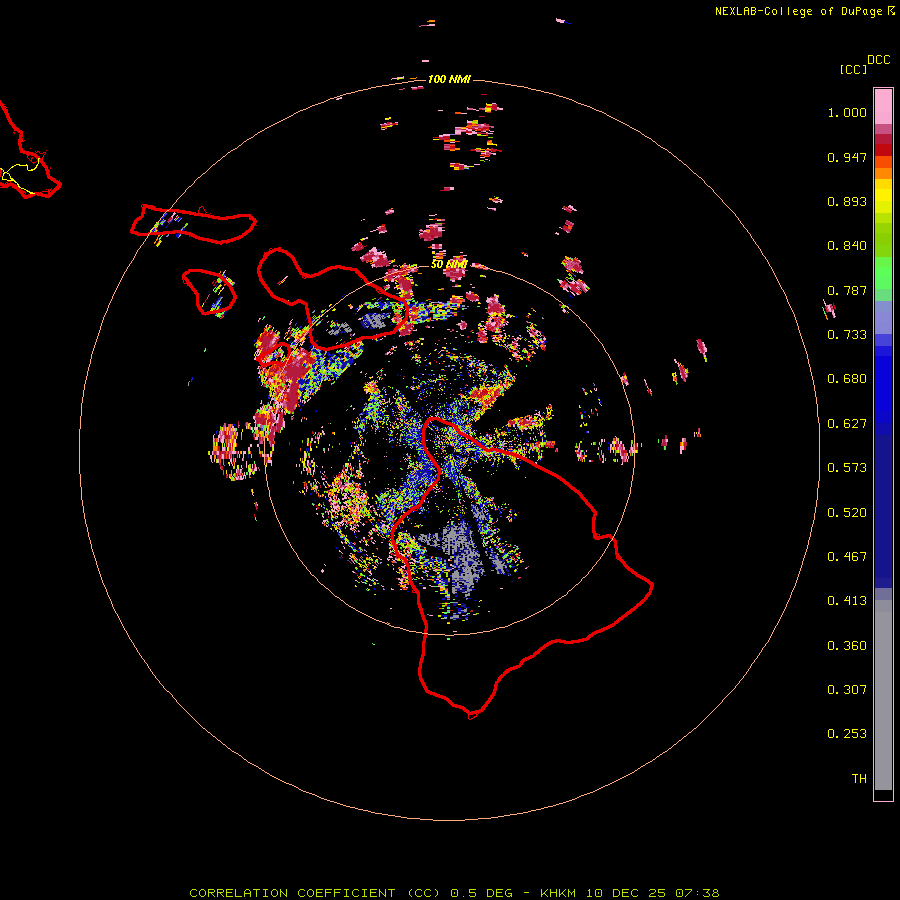
Task: Select the 0.733 scale value
Action: click(847, 335)
